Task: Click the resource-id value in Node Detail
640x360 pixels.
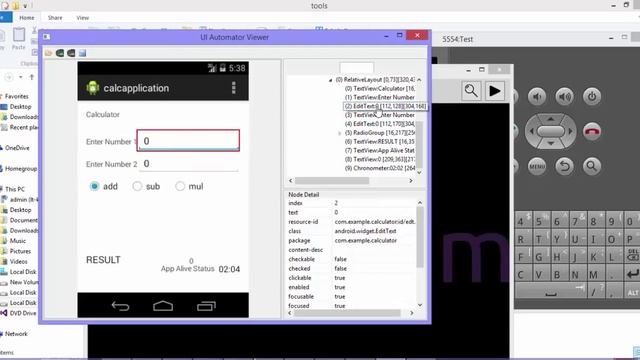Action: coord(375,222)
